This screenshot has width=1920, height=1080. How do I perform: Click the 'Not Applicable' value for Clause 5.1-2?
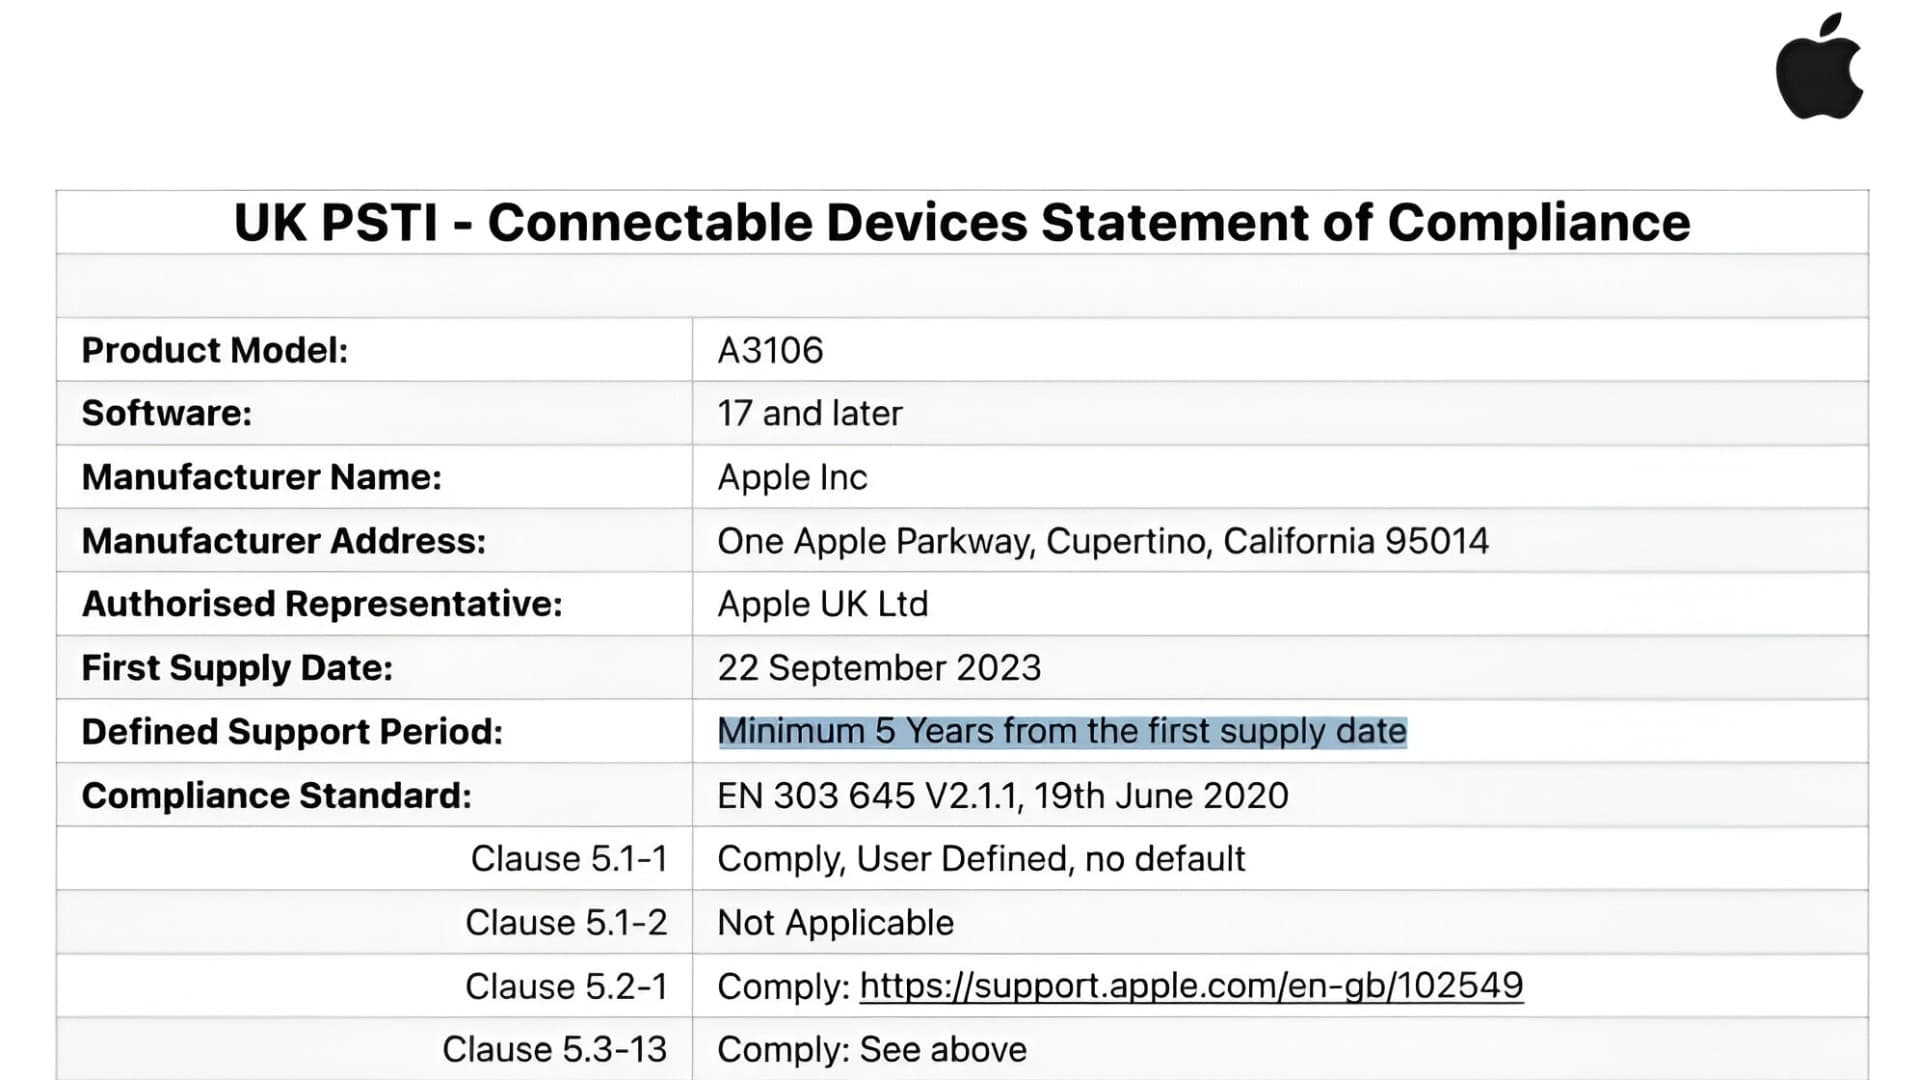(x=835, y=922)
